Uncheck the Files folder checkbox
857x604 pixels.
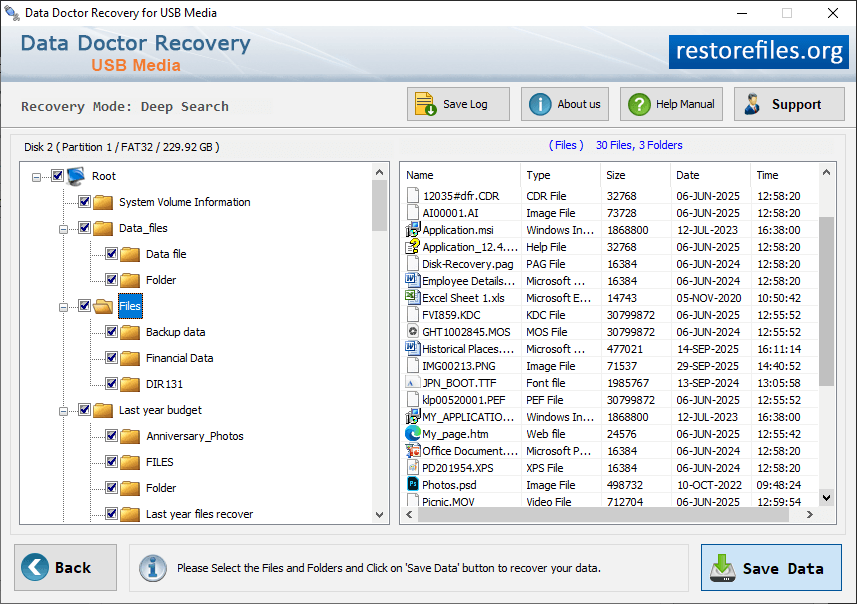point(84,306)
